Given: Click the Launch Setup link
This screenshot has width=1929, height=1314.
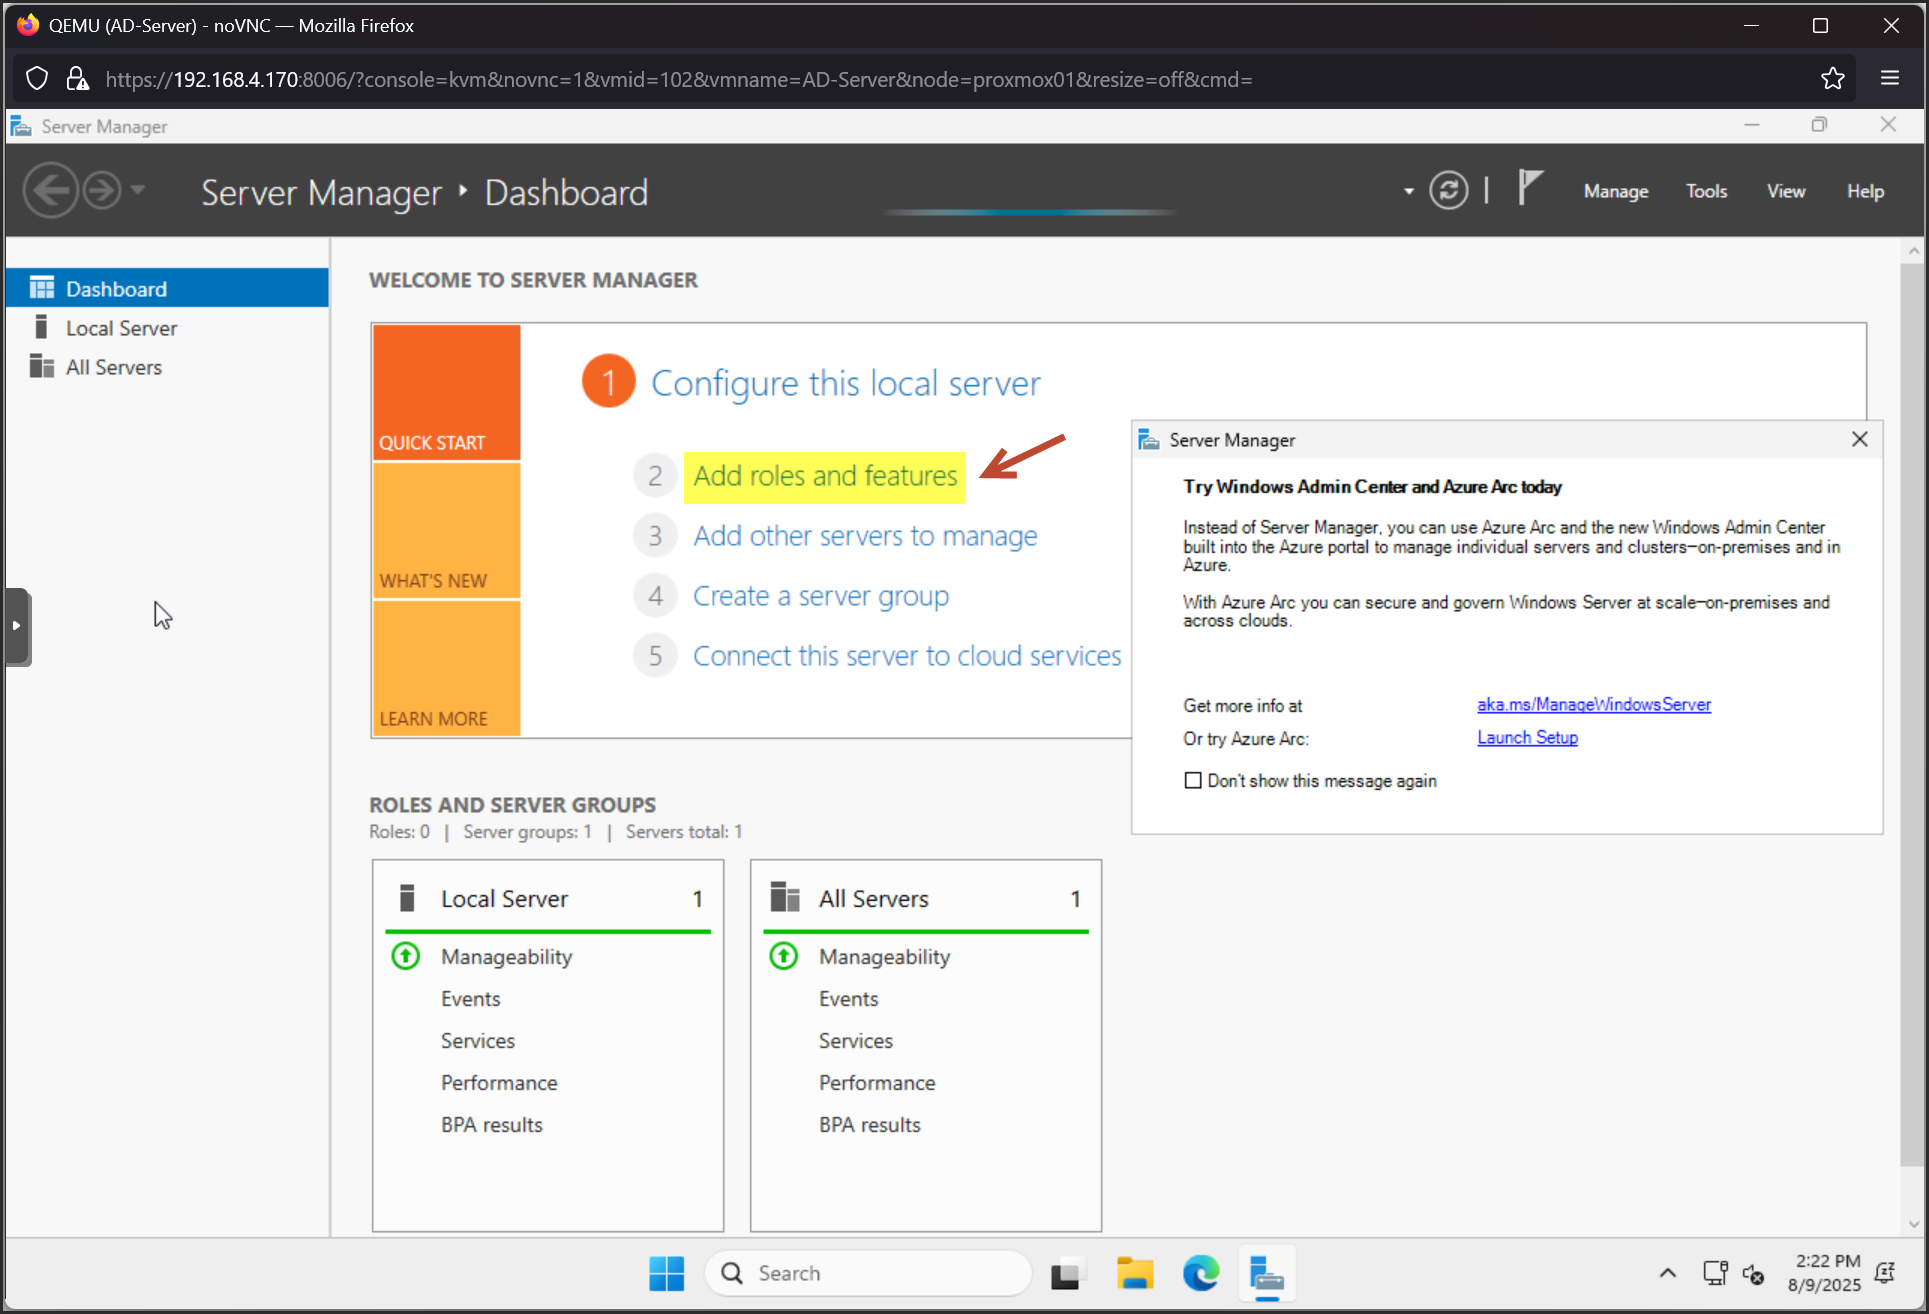Looking at the screenshot, I should [1527, 738].
